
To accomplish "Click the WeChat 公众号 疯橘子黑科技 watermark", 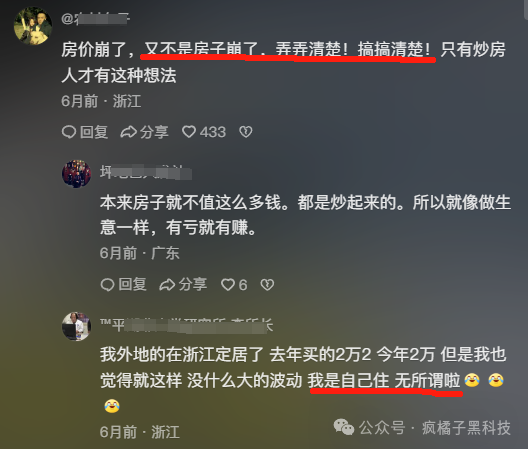I will pos(422,428).
